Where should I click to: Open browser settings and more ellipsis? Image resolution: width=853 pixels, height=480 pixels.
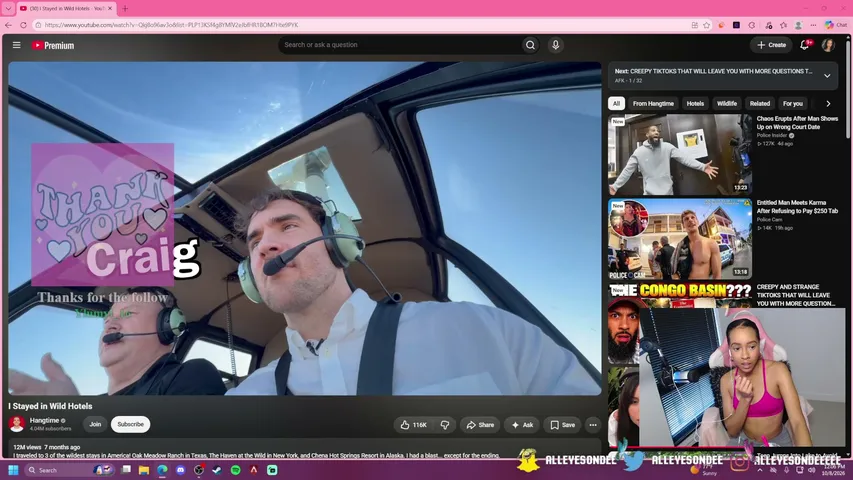coord(813,25)
